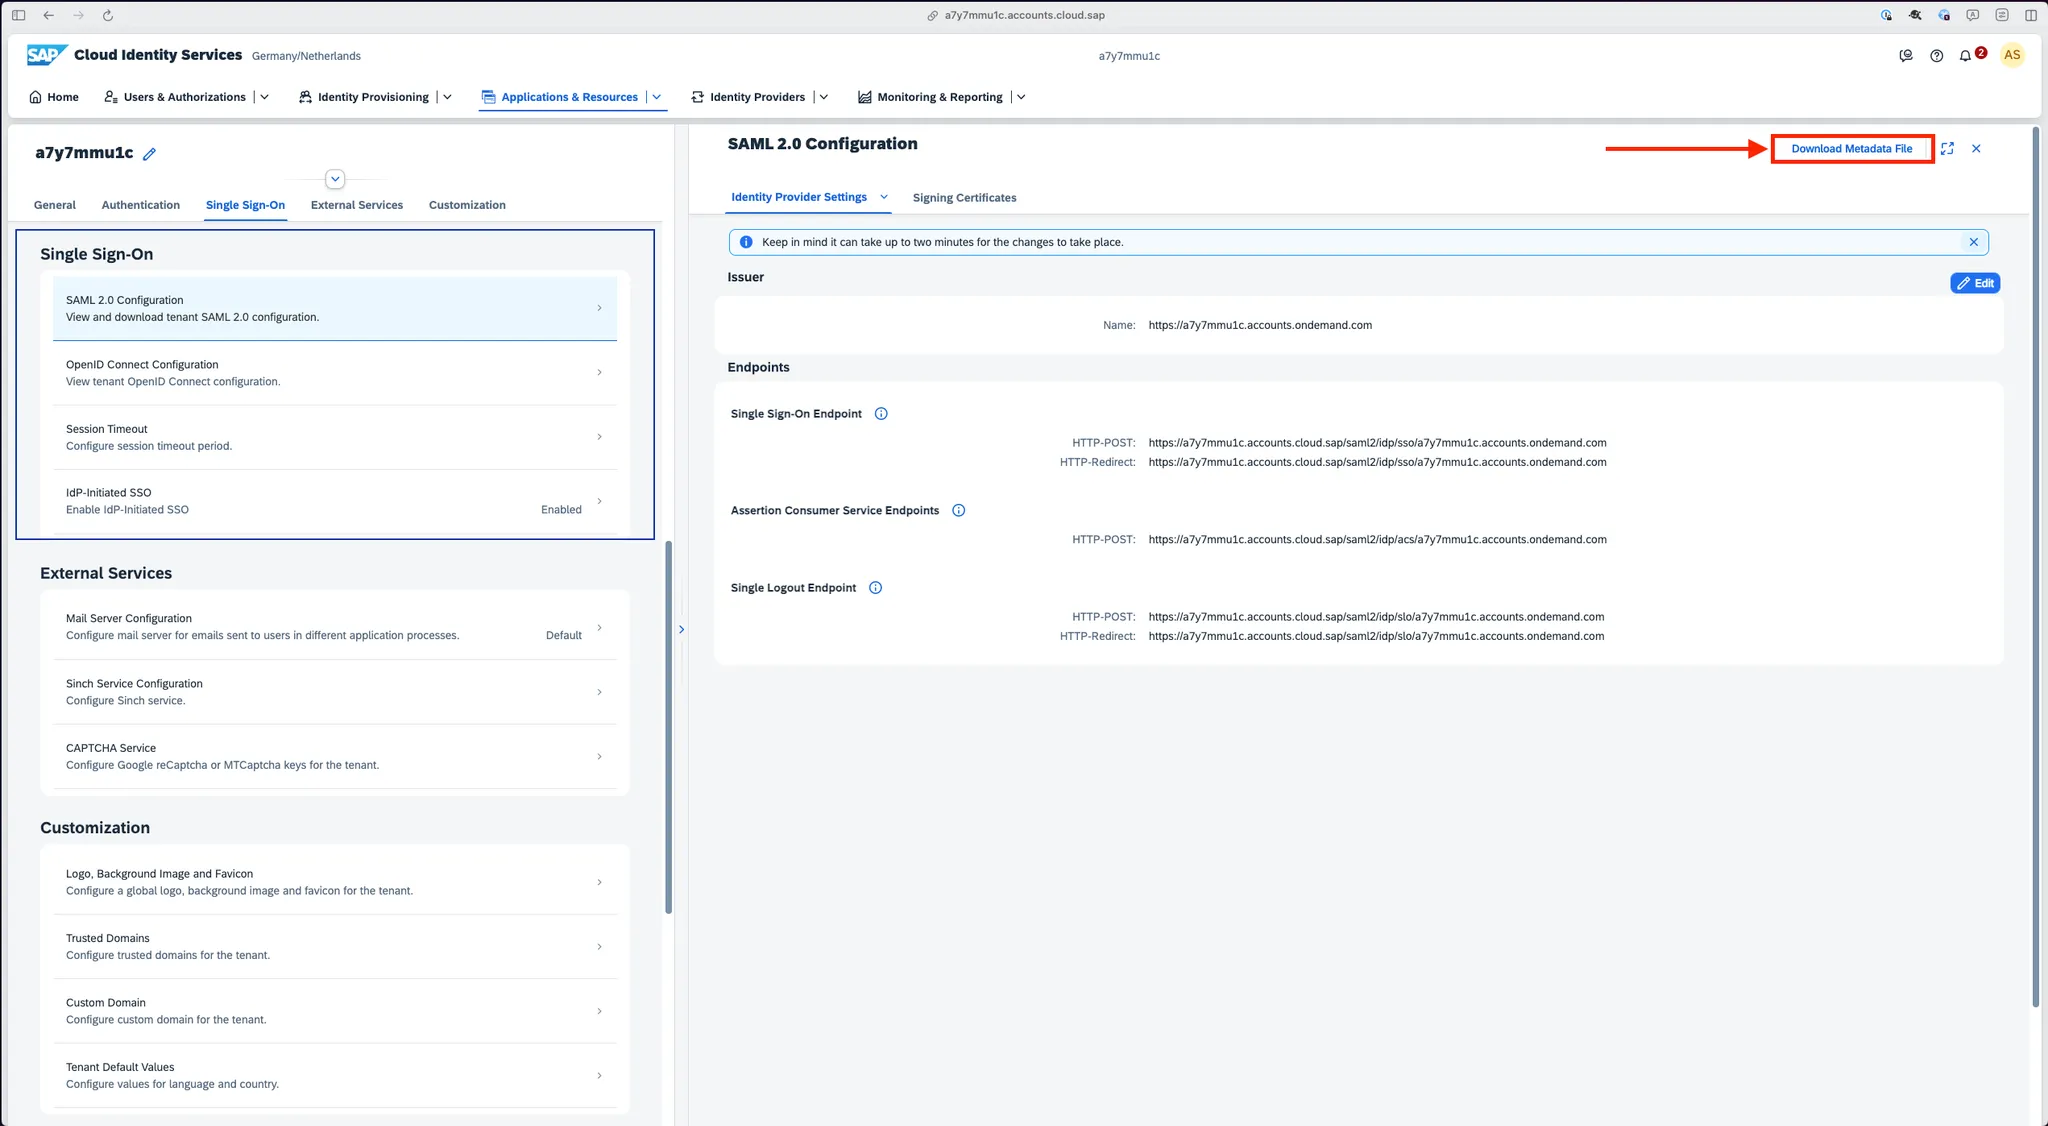Click the right pane vertical scrollbar

(x=2036, y=567)
